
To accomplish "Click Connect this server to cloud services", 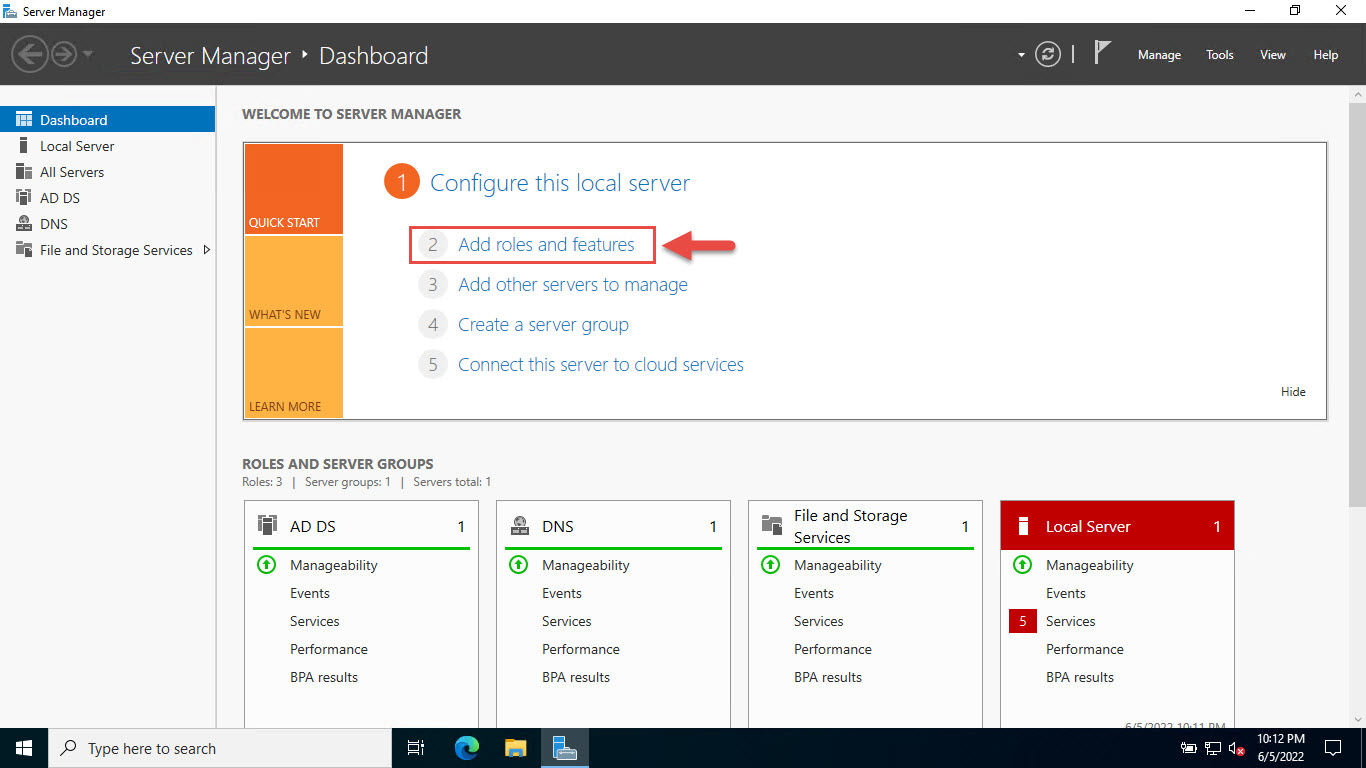I will [x=601, y=365].
